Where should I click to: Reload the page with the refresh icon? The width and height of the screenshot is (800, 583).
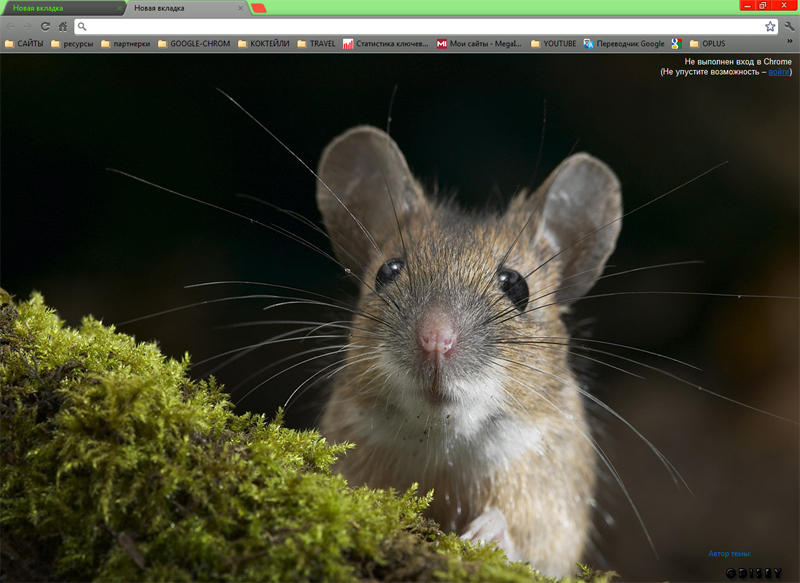point(45,27)
